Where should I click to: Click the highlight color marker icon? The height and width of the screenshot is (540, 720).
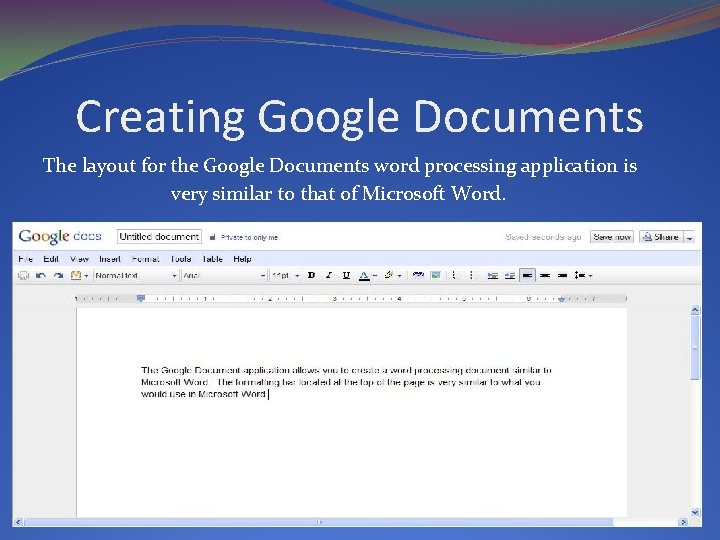(389, 275)
